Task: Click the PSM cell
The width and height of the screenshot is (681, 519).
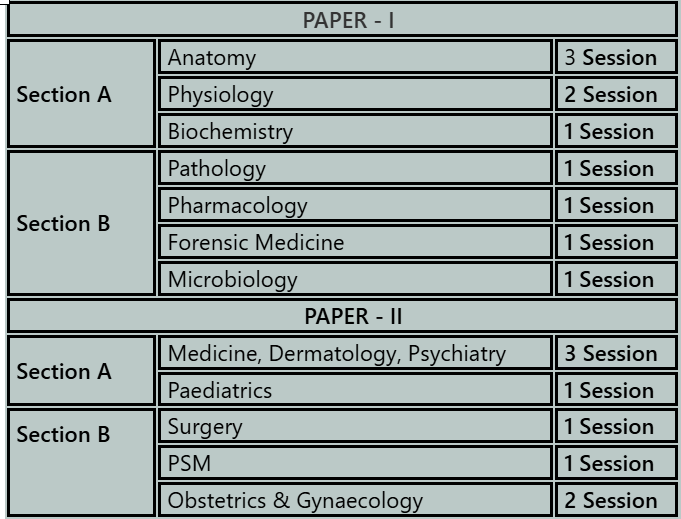Action: [x=355, y=464]
